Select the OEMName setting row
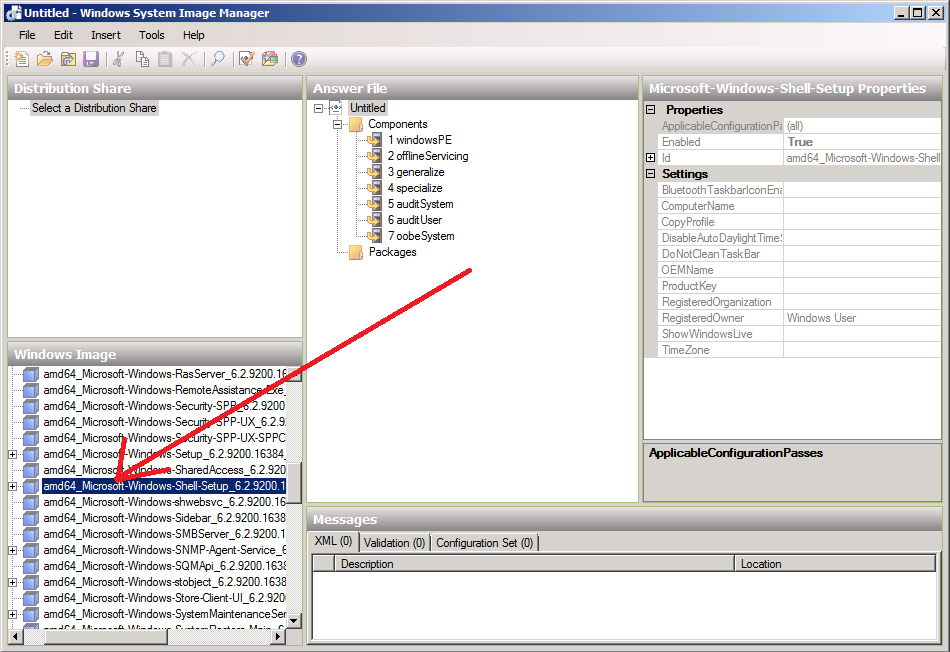This screenshot has height=652, width=950. click(x=799, y=270)
